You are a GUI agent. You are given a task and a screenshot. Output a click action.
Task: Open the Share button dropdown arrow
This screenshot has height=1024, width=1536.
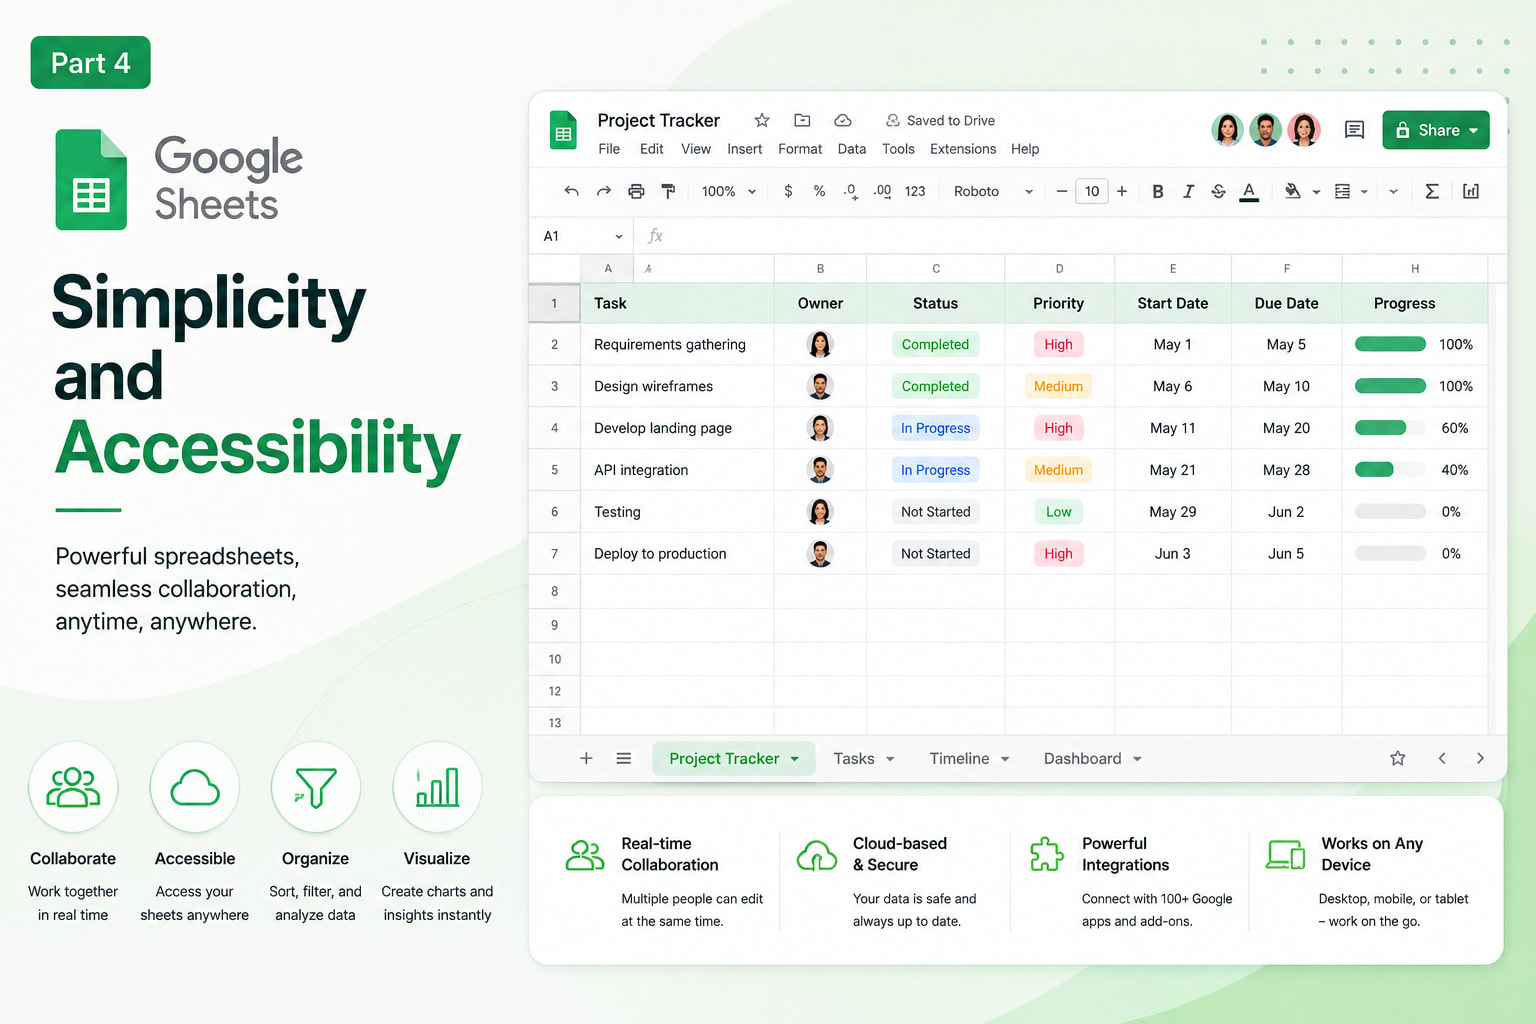(x=1473, y=130)
